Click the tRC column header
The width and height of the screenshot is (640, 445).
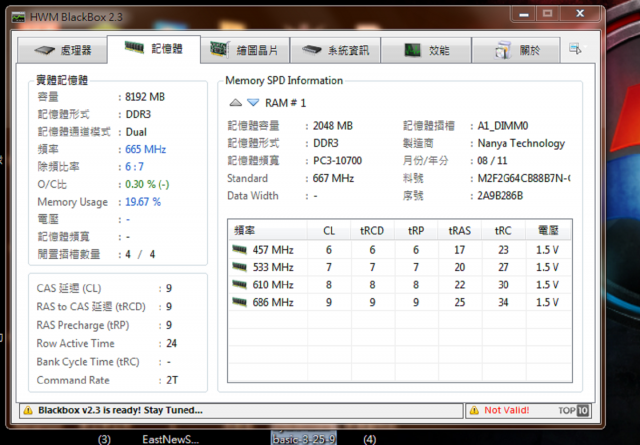point(503,231)
